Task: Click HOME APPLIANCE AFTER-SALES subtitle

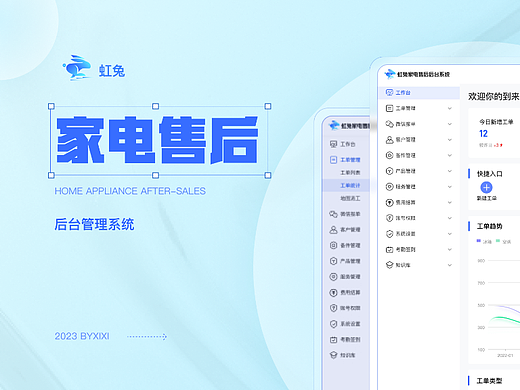Action: pos(130,191)
